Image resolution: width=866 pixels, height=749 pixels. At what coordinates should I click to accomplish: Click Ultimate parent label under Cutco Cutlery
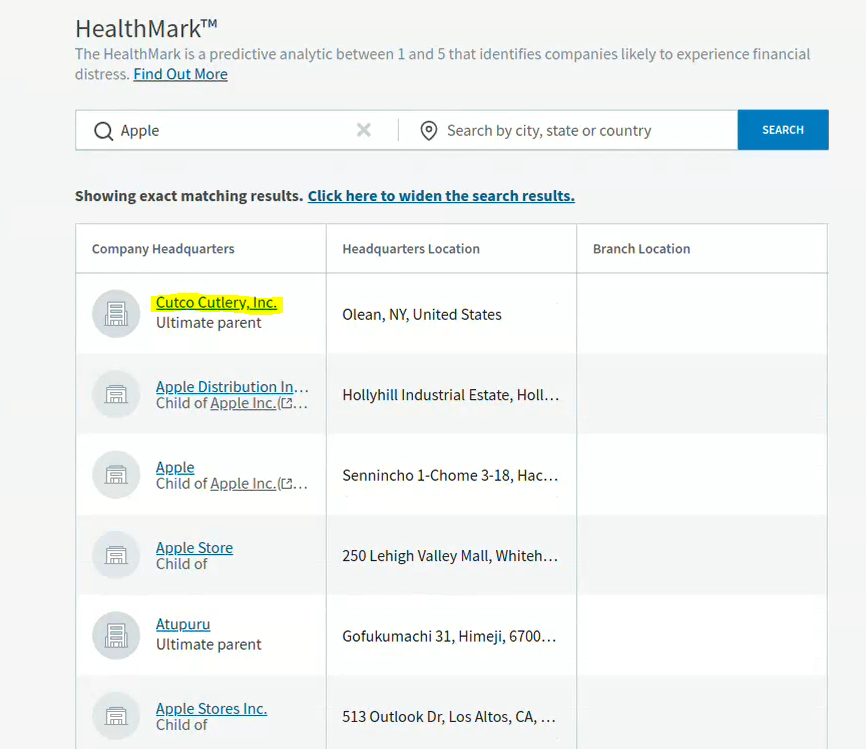[x=209, y=323]
